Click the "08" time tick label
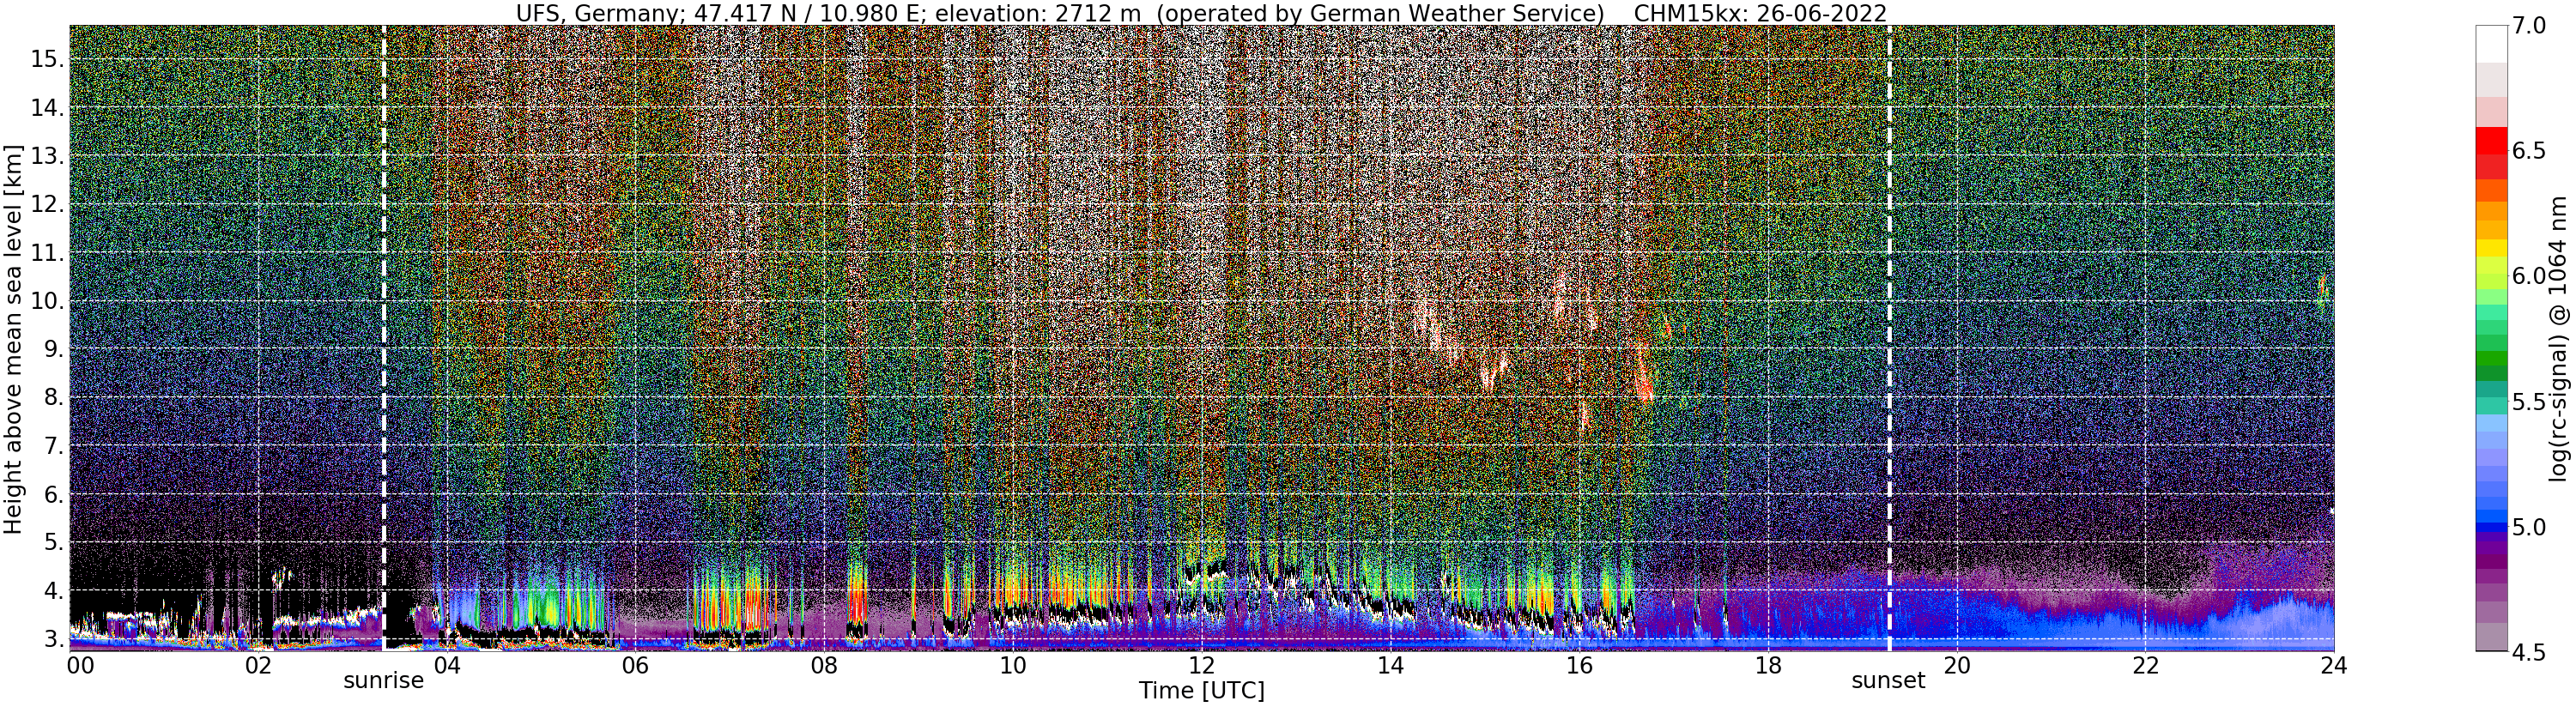 (823, 665)
